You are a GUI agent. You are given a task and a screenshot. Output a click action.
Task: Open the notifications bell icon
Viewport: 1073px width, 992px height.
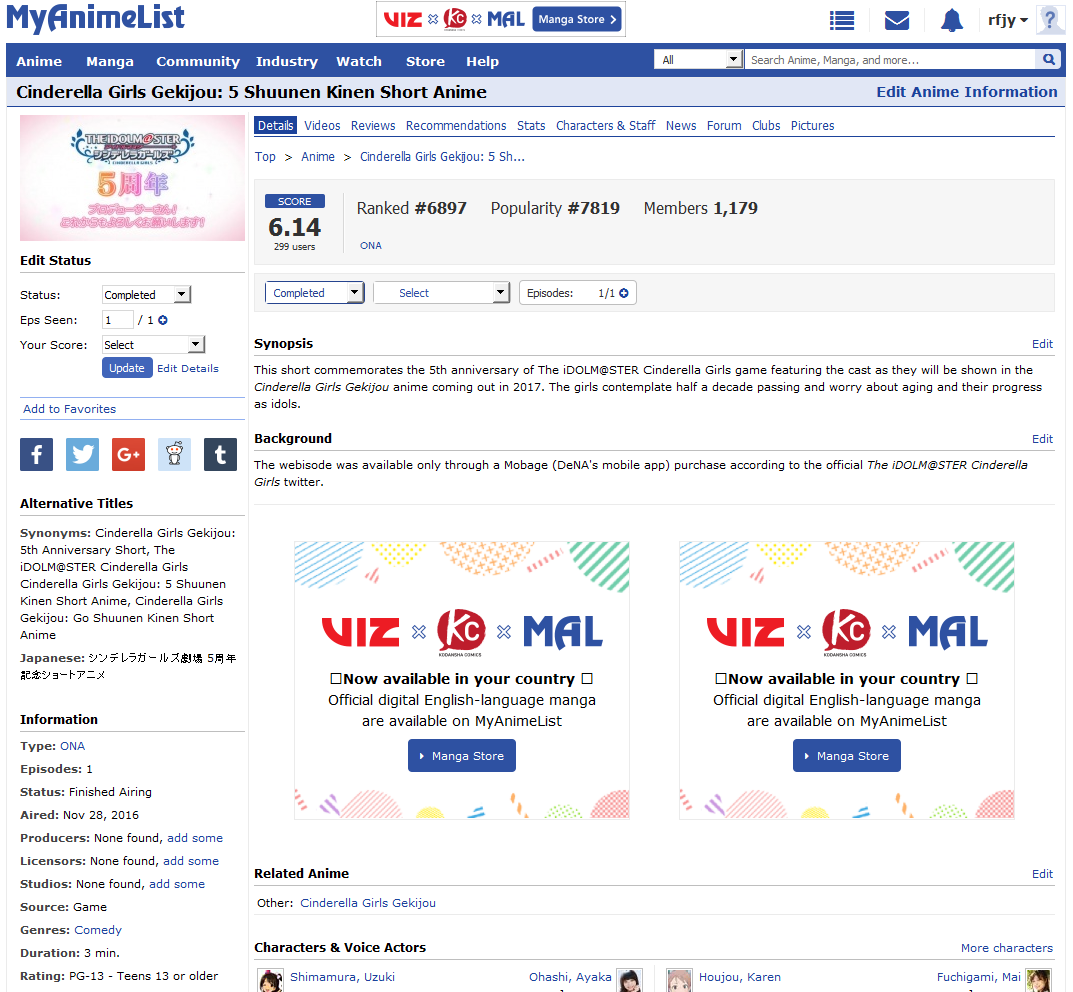[x=951, y=21]
